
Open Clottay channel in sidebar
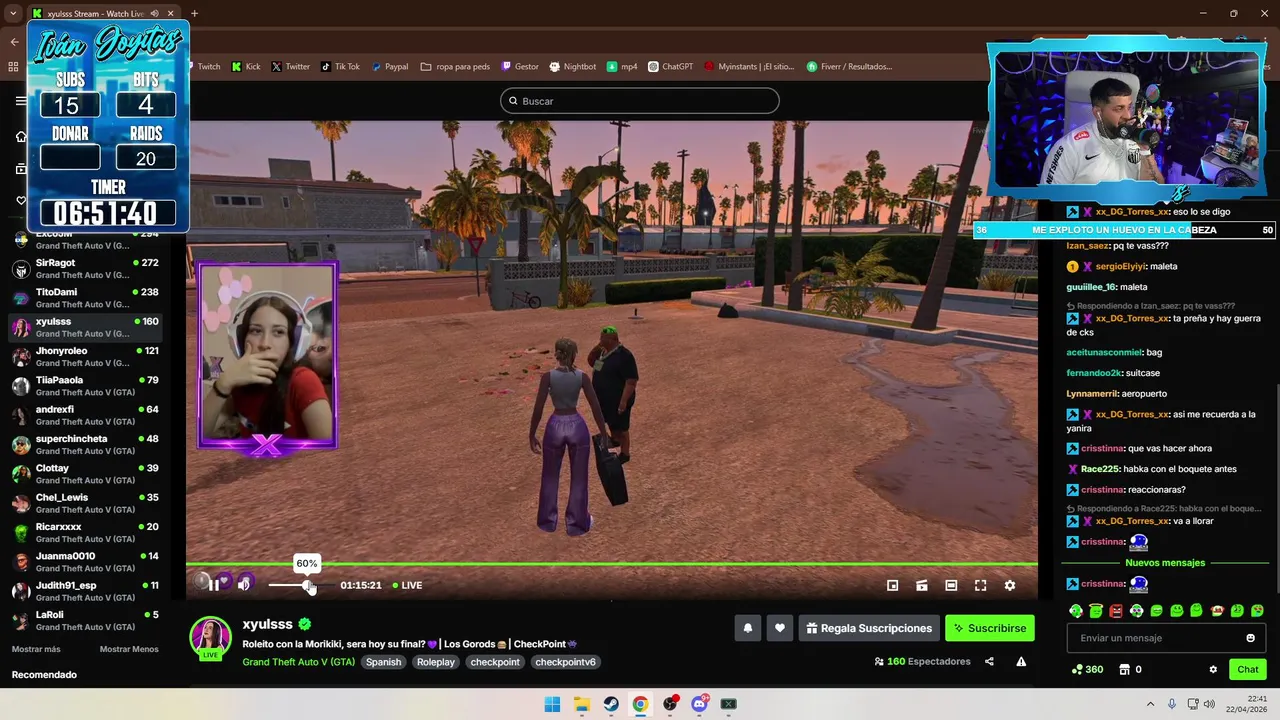pyautogui.click(x=85, y=473)
